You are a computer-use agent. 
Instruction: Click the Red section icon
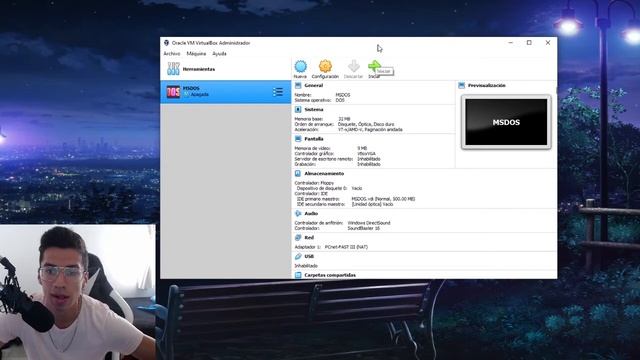point(298,238)
